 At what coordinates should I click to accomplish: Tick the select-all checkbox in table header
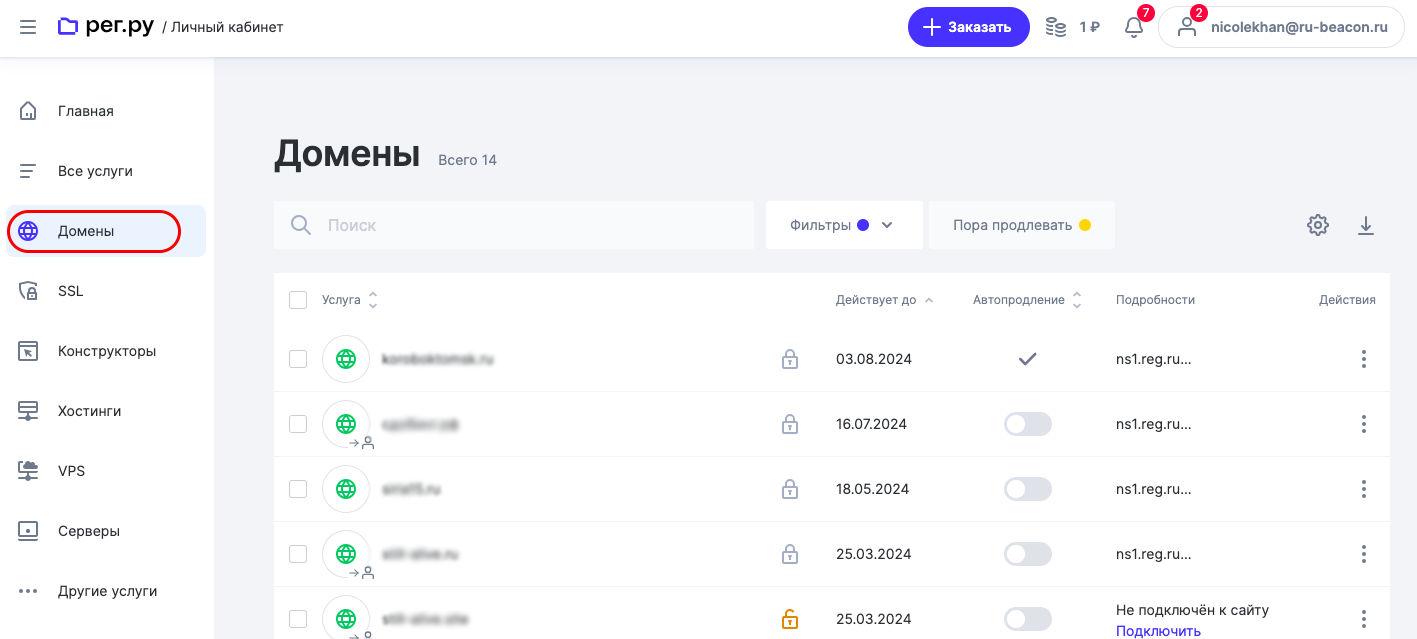click(298, 300)
